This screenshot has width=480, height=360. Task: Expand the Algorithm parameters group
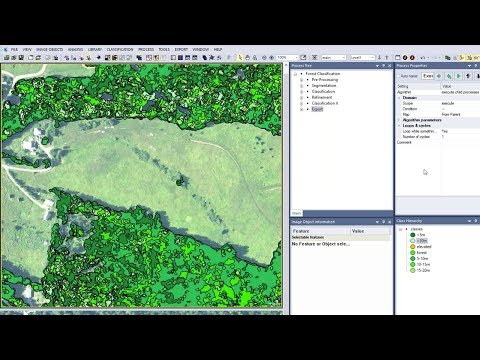click(399, 120)
